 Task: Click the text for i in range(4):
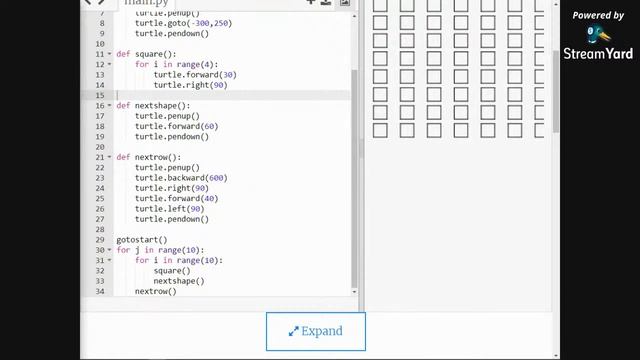(x=177, y=64)
